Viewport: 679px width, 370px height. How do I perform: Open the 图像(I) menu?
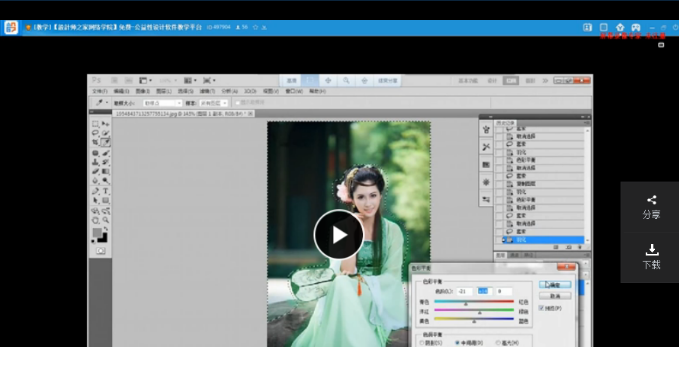coord(142,91)
